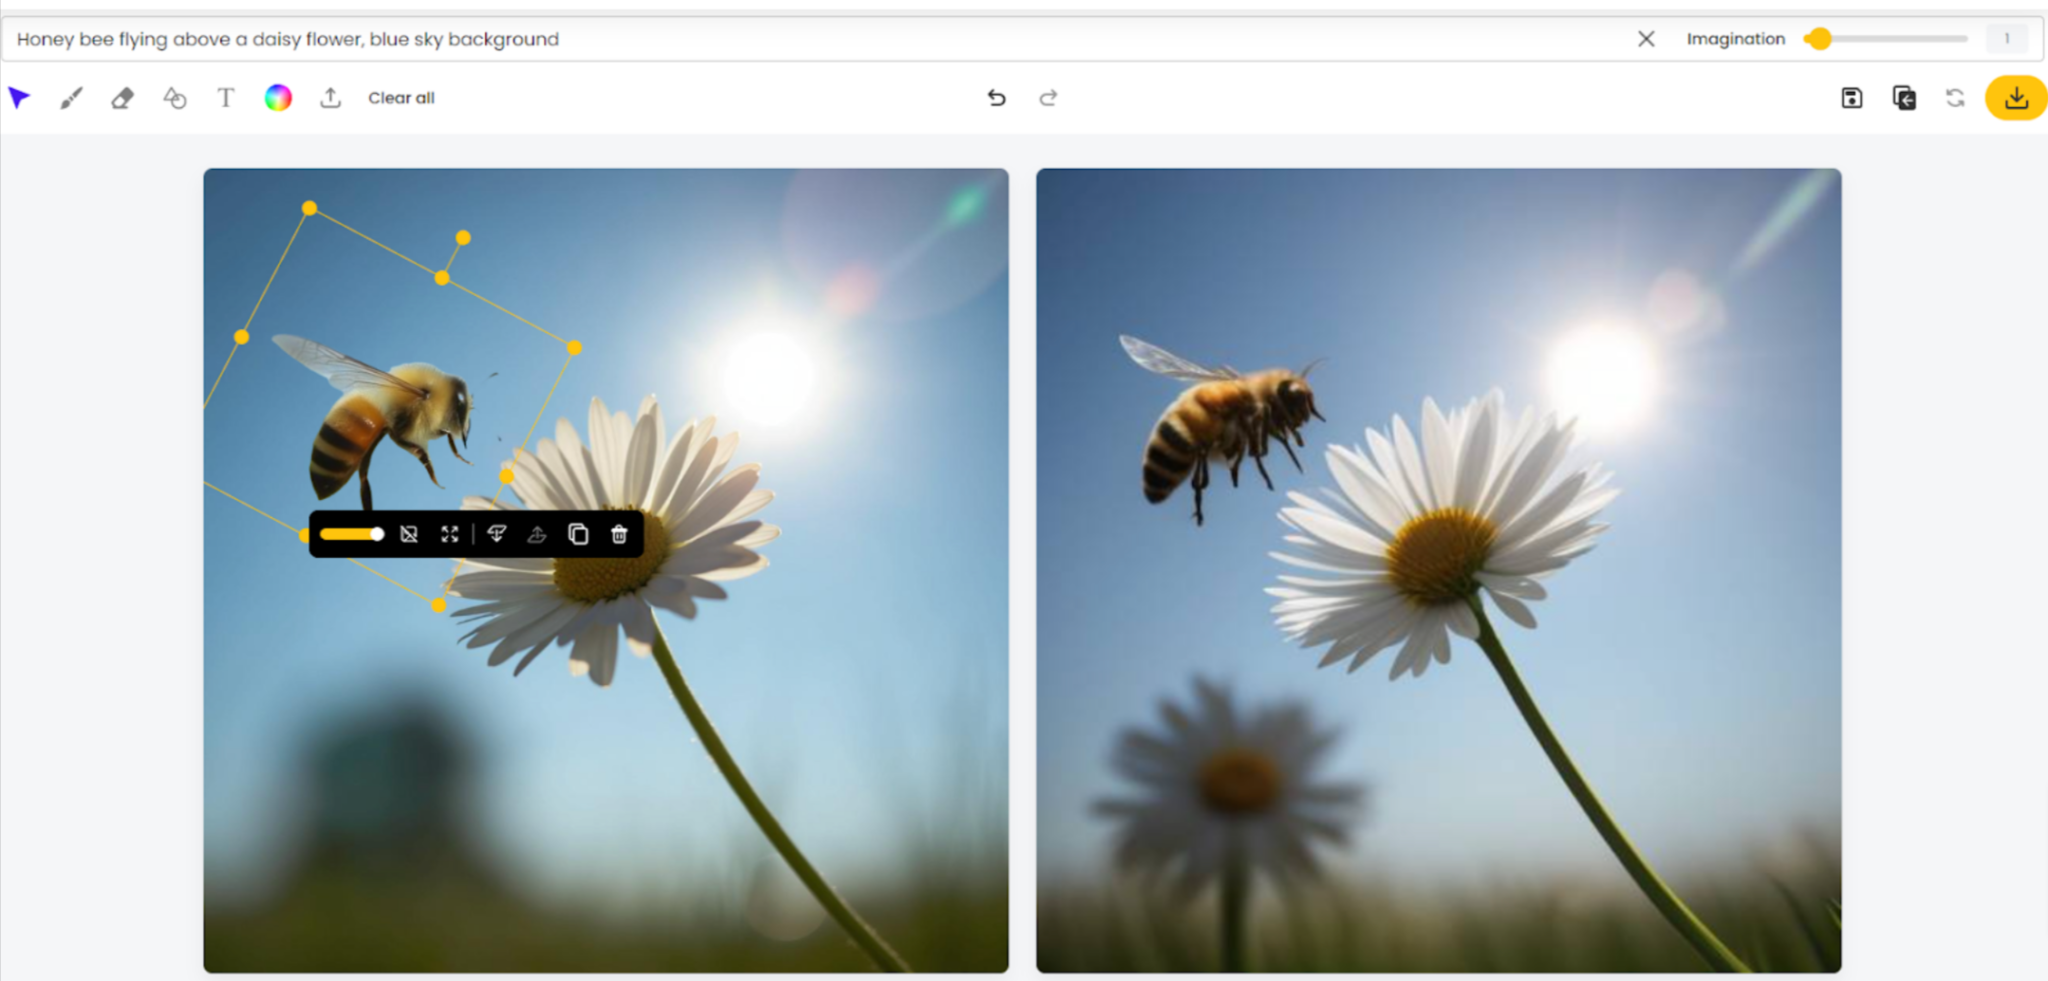Image resolution: width=2048 pixels, height=981 pixels.
Task: Regenerate the image with the refresh icon
Action: tap(1956, 97)
